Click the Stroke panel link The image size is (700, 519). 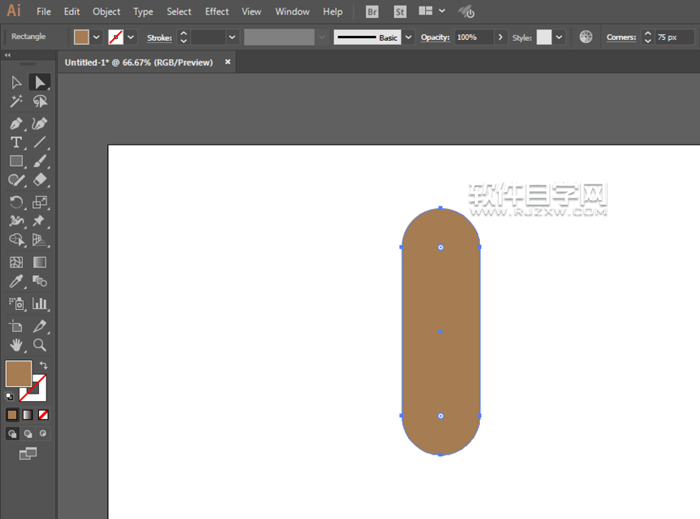[x=159, y=37]
